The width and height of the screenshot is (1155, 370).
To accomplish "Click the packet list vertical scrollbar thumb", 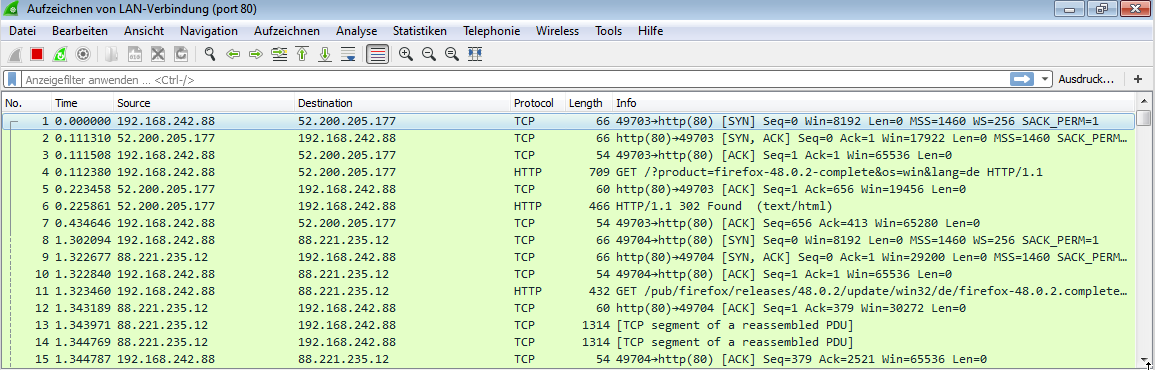I will click(1143, 118).
